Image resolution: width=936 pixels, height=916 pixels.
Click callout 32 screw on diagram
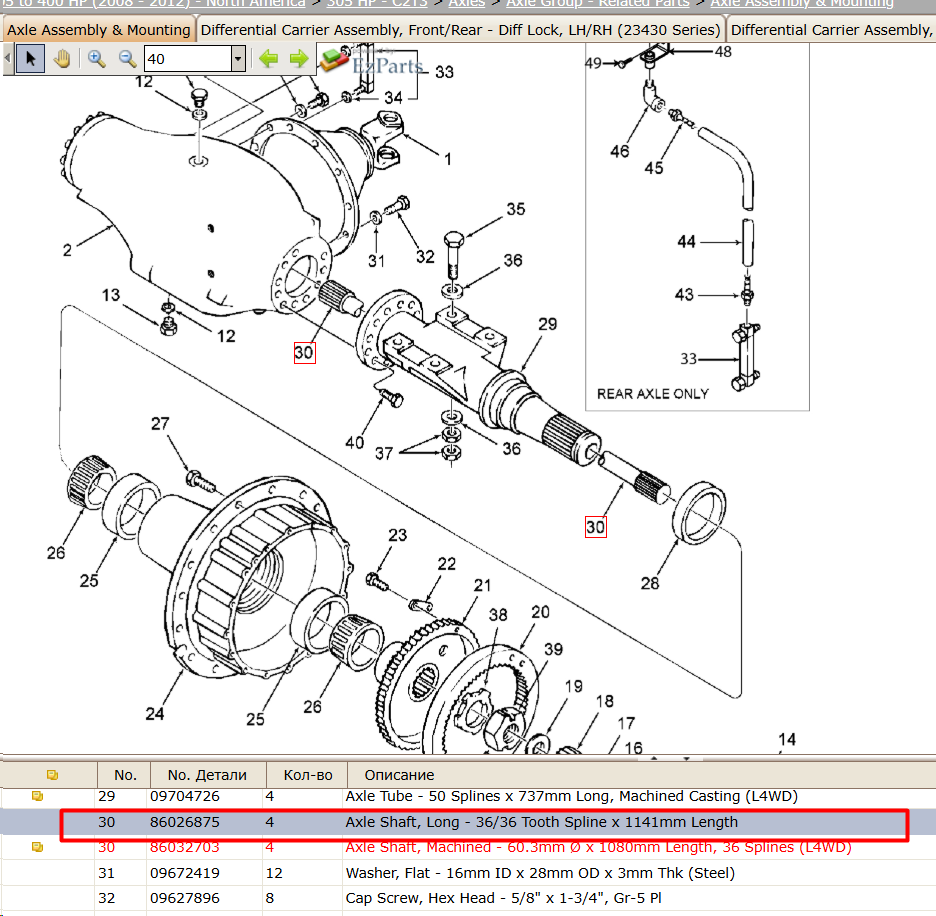tap(425, 257)
